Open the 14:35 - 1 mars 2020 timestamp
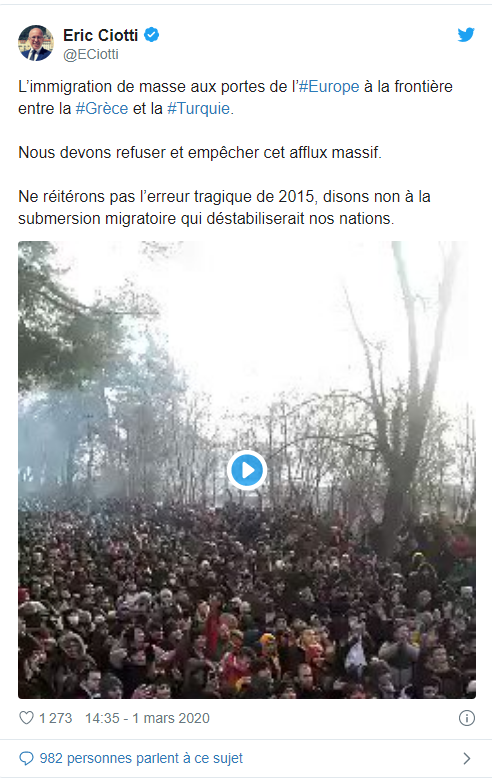Screen dimensions: 492x781 pos(147,718)
